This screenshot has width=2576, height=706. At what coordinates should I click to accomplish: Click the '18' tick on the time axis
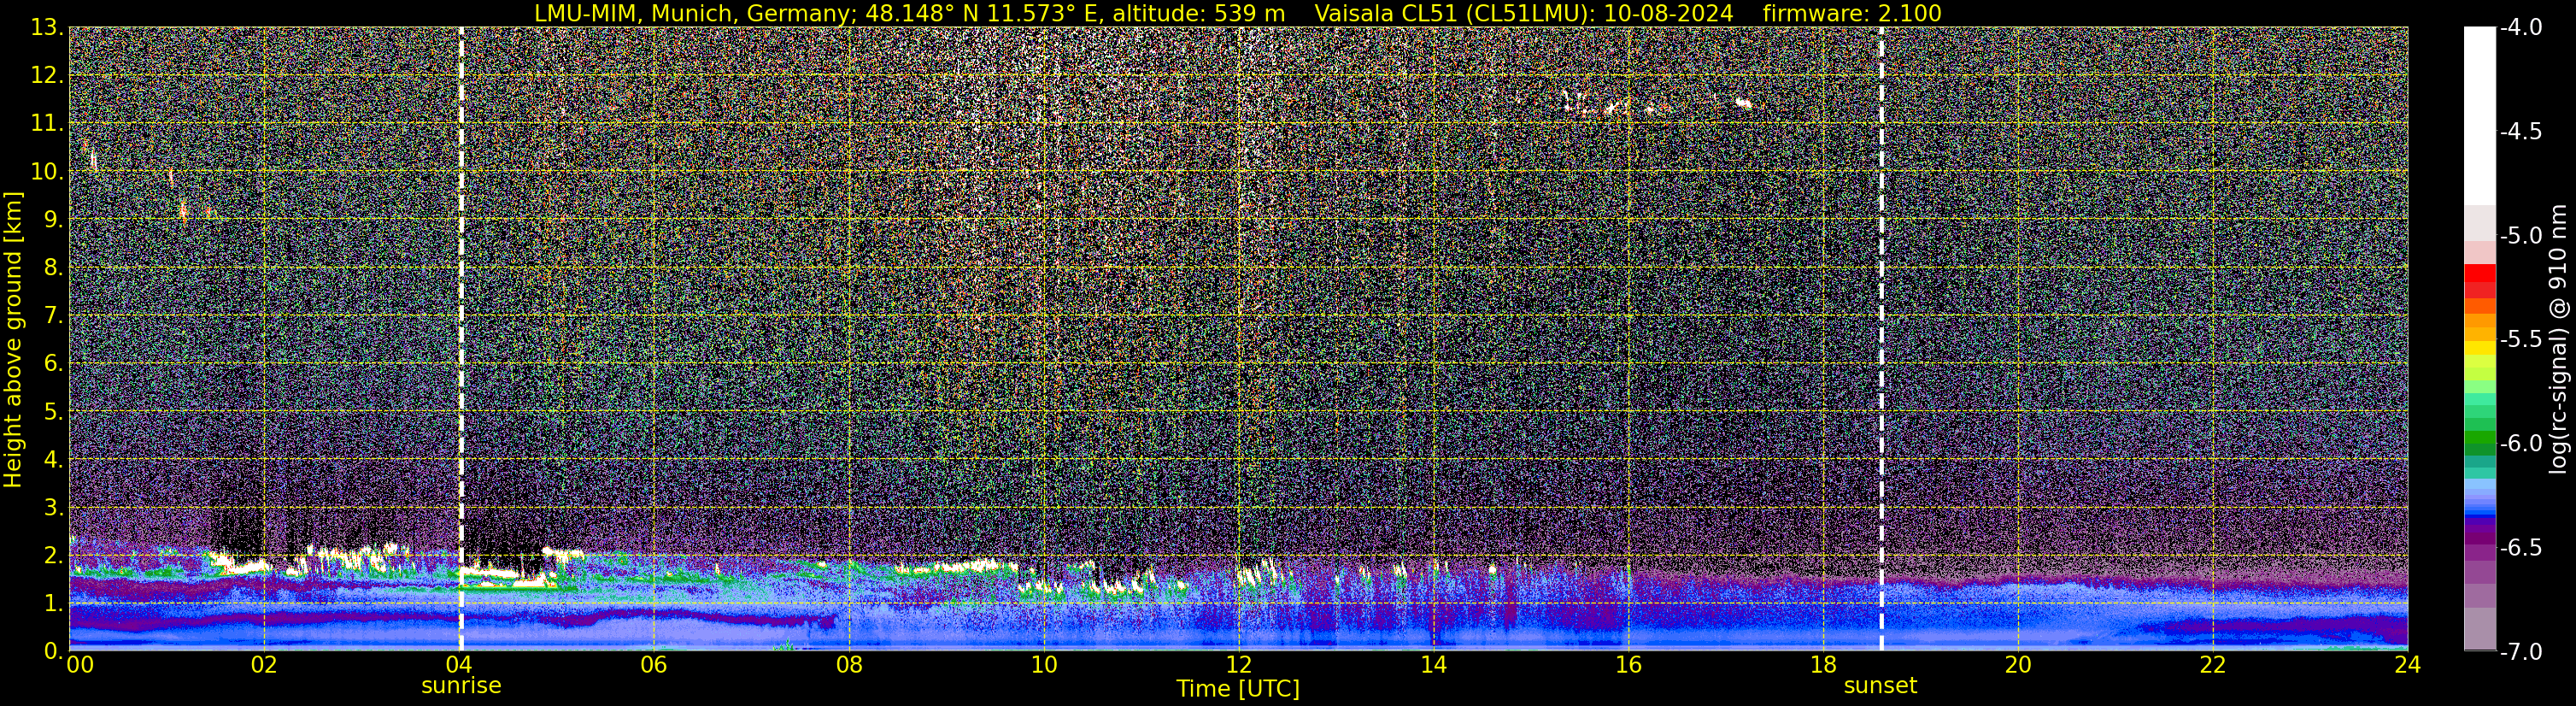click(x=1823, y=665)
